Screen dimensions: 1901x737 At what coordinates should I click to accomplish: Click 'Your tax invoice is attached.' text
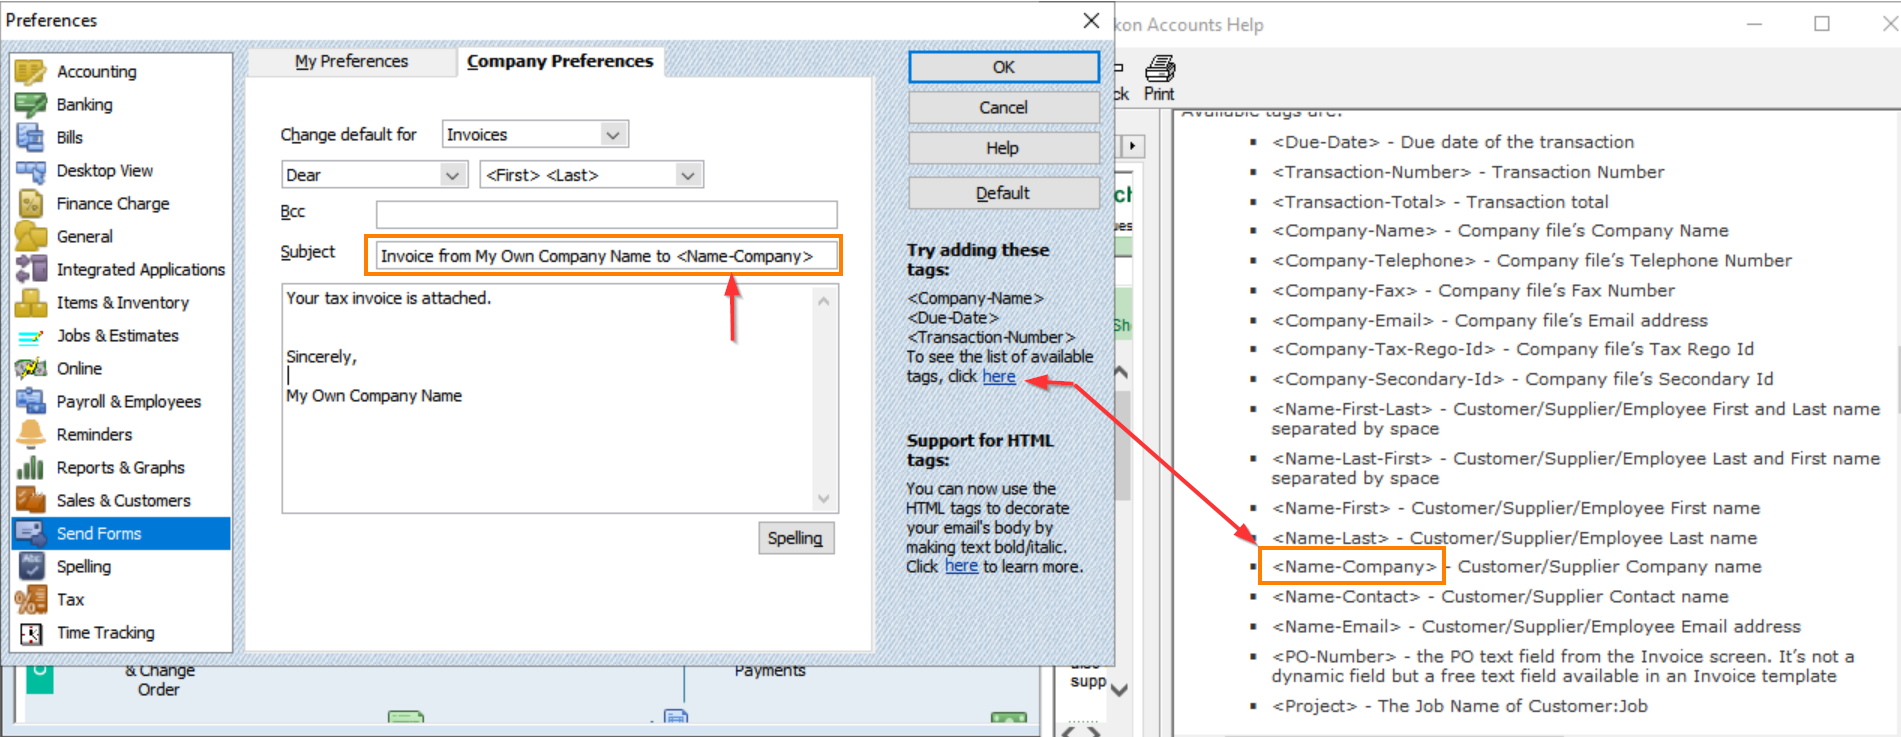click(389, 298)
